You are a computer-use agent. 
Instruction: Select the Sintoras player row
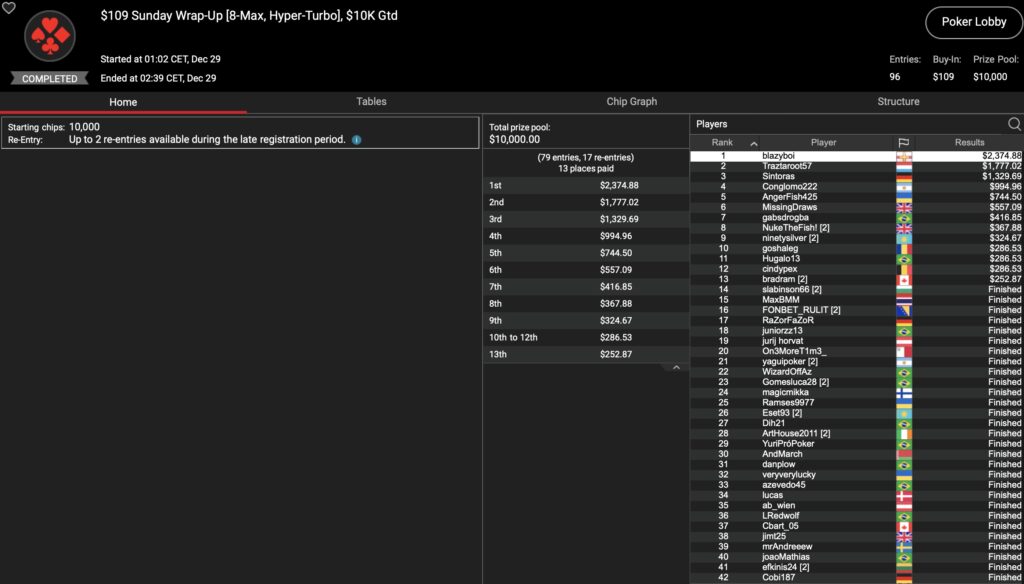coord(780,176)
